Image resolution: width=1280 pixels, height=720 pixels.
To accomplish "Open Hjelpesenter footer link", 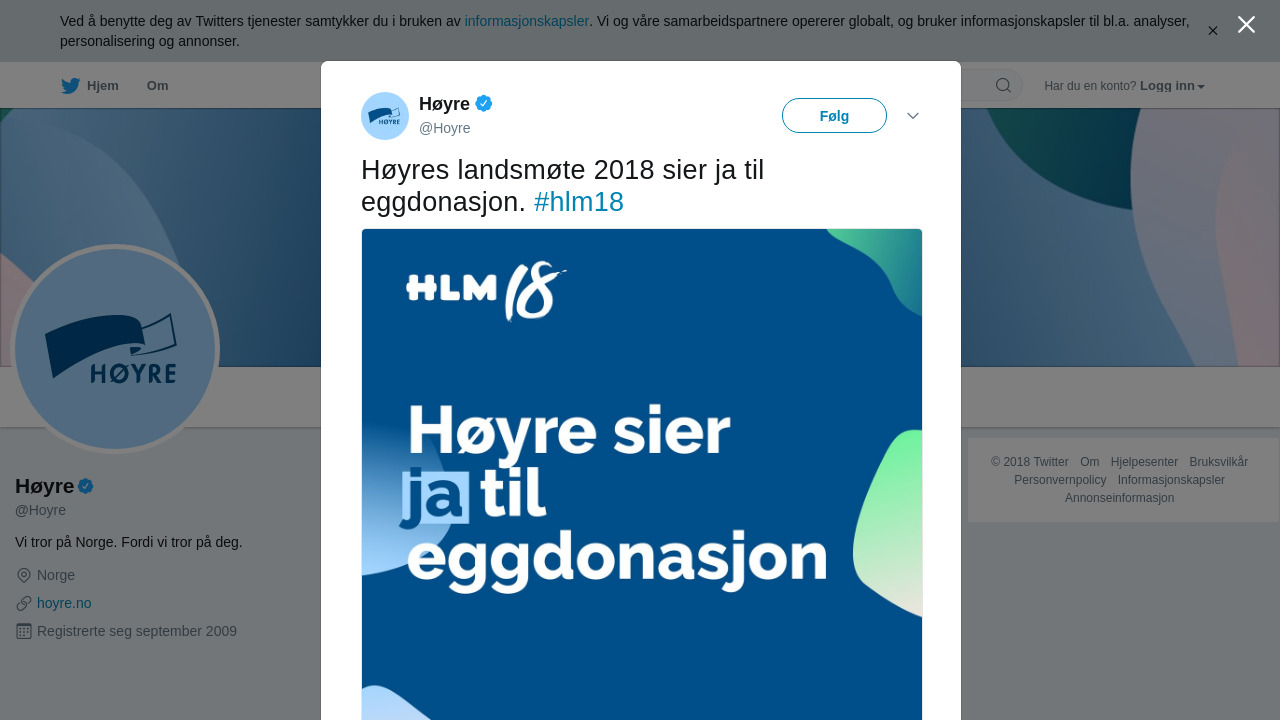I will point(1144,462).
